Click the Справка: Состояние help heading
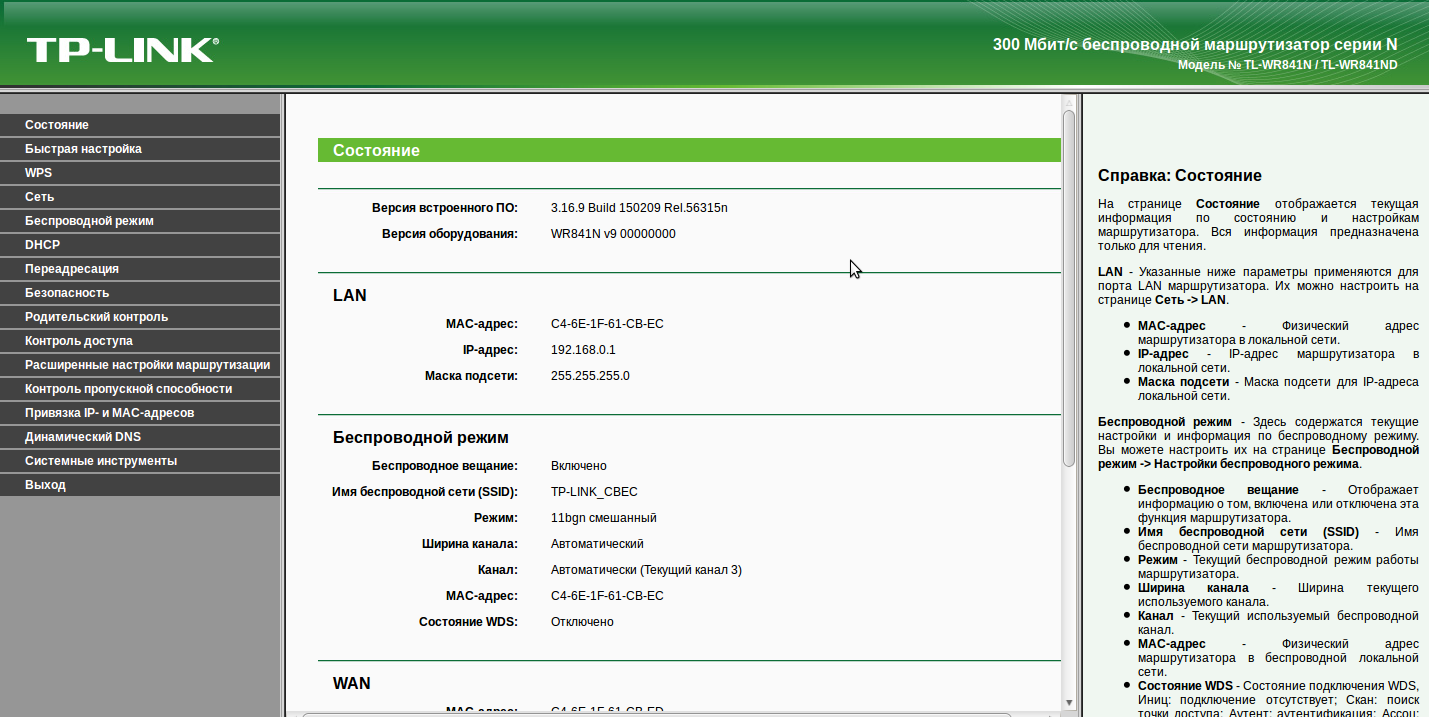 tap(1180, 176)
